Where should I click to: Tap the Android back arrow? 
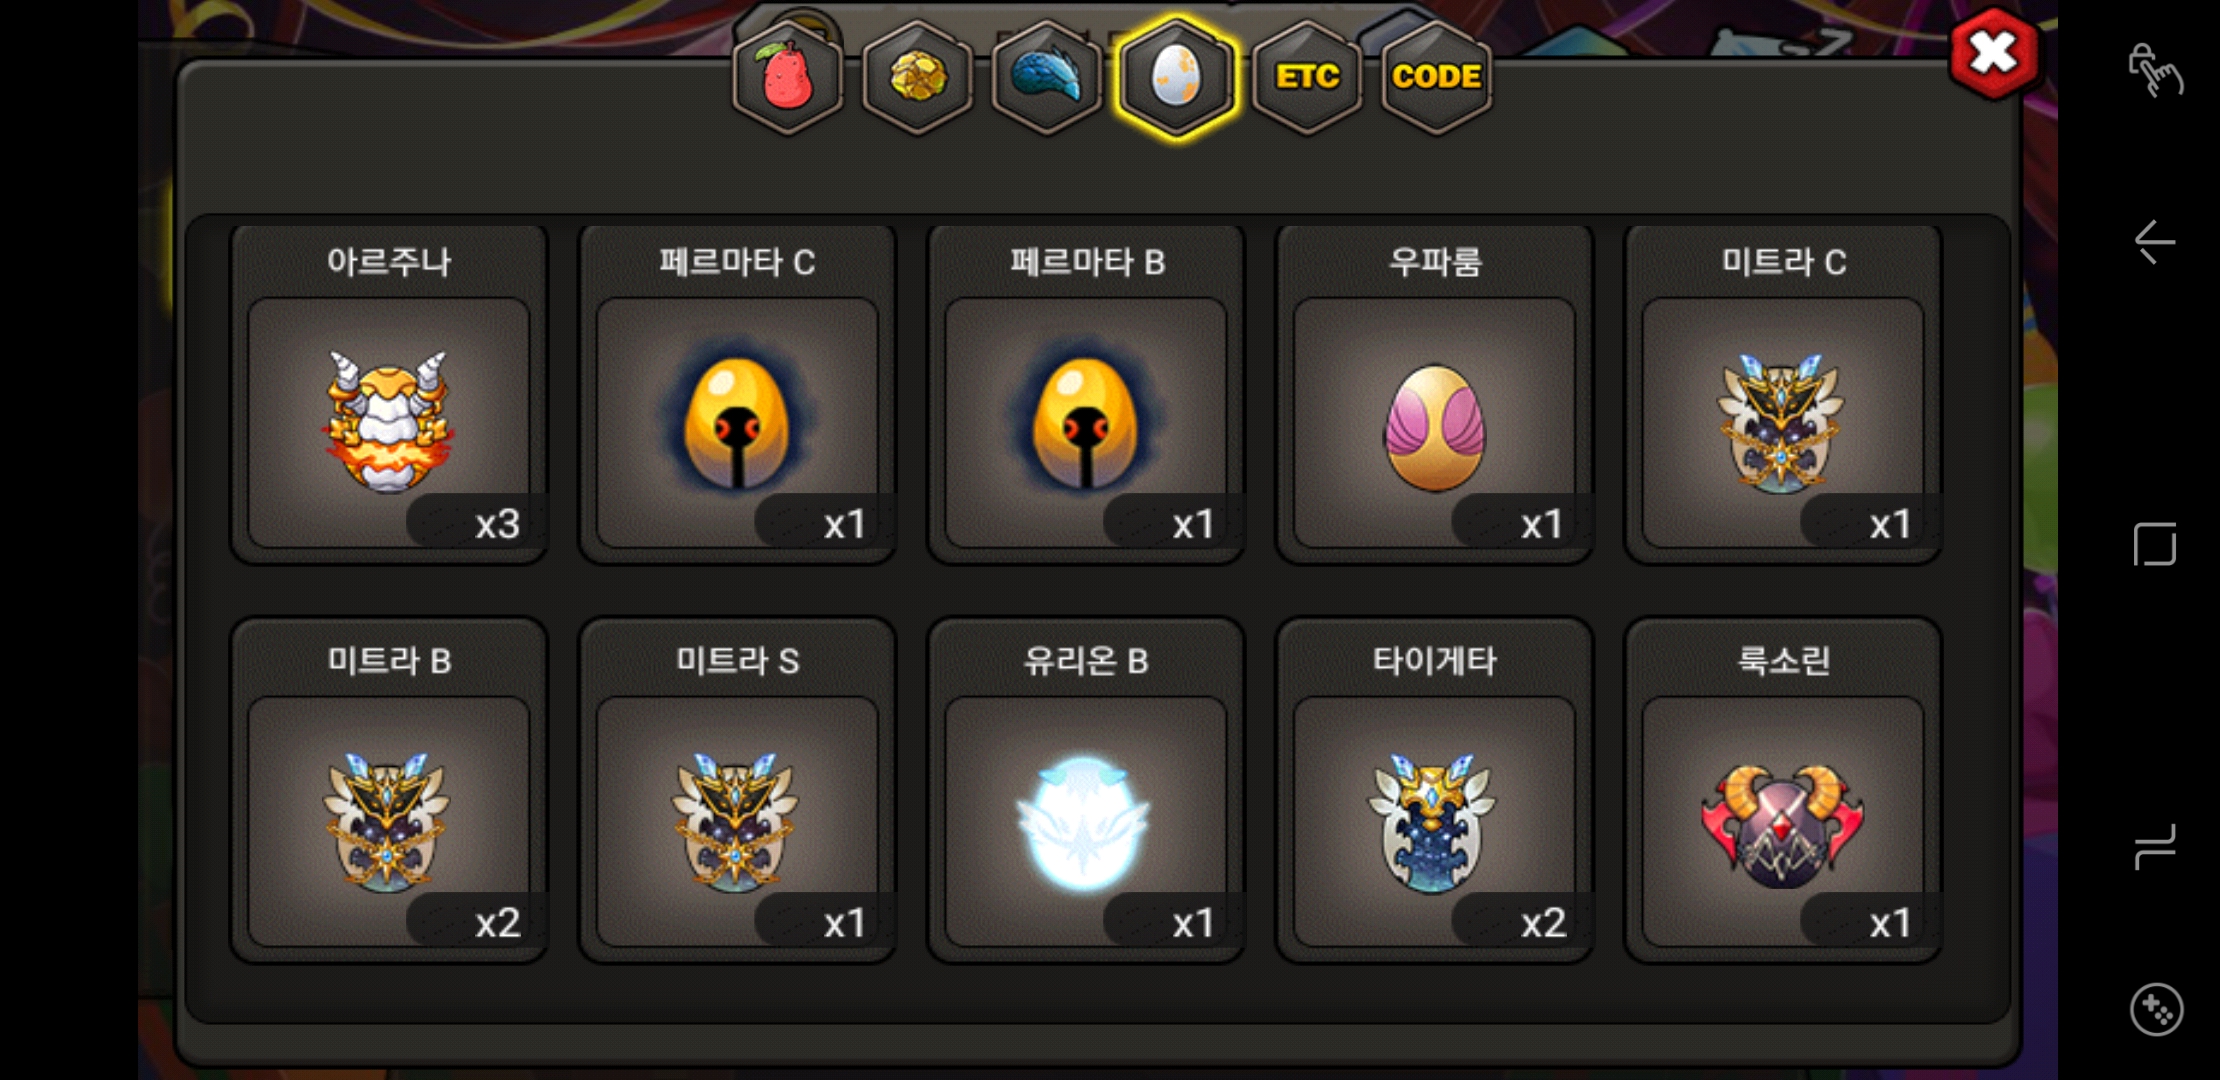point(2155,242)
